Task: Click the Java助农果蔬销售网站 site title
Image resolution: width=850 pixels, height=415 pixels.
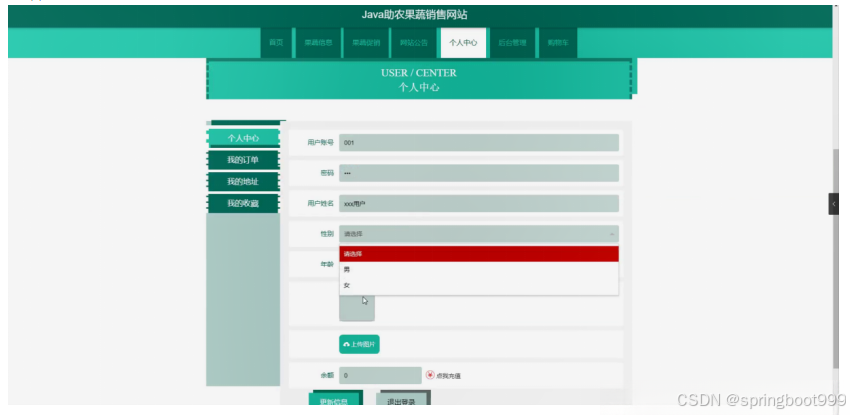Action: click(x=414, y=15)
